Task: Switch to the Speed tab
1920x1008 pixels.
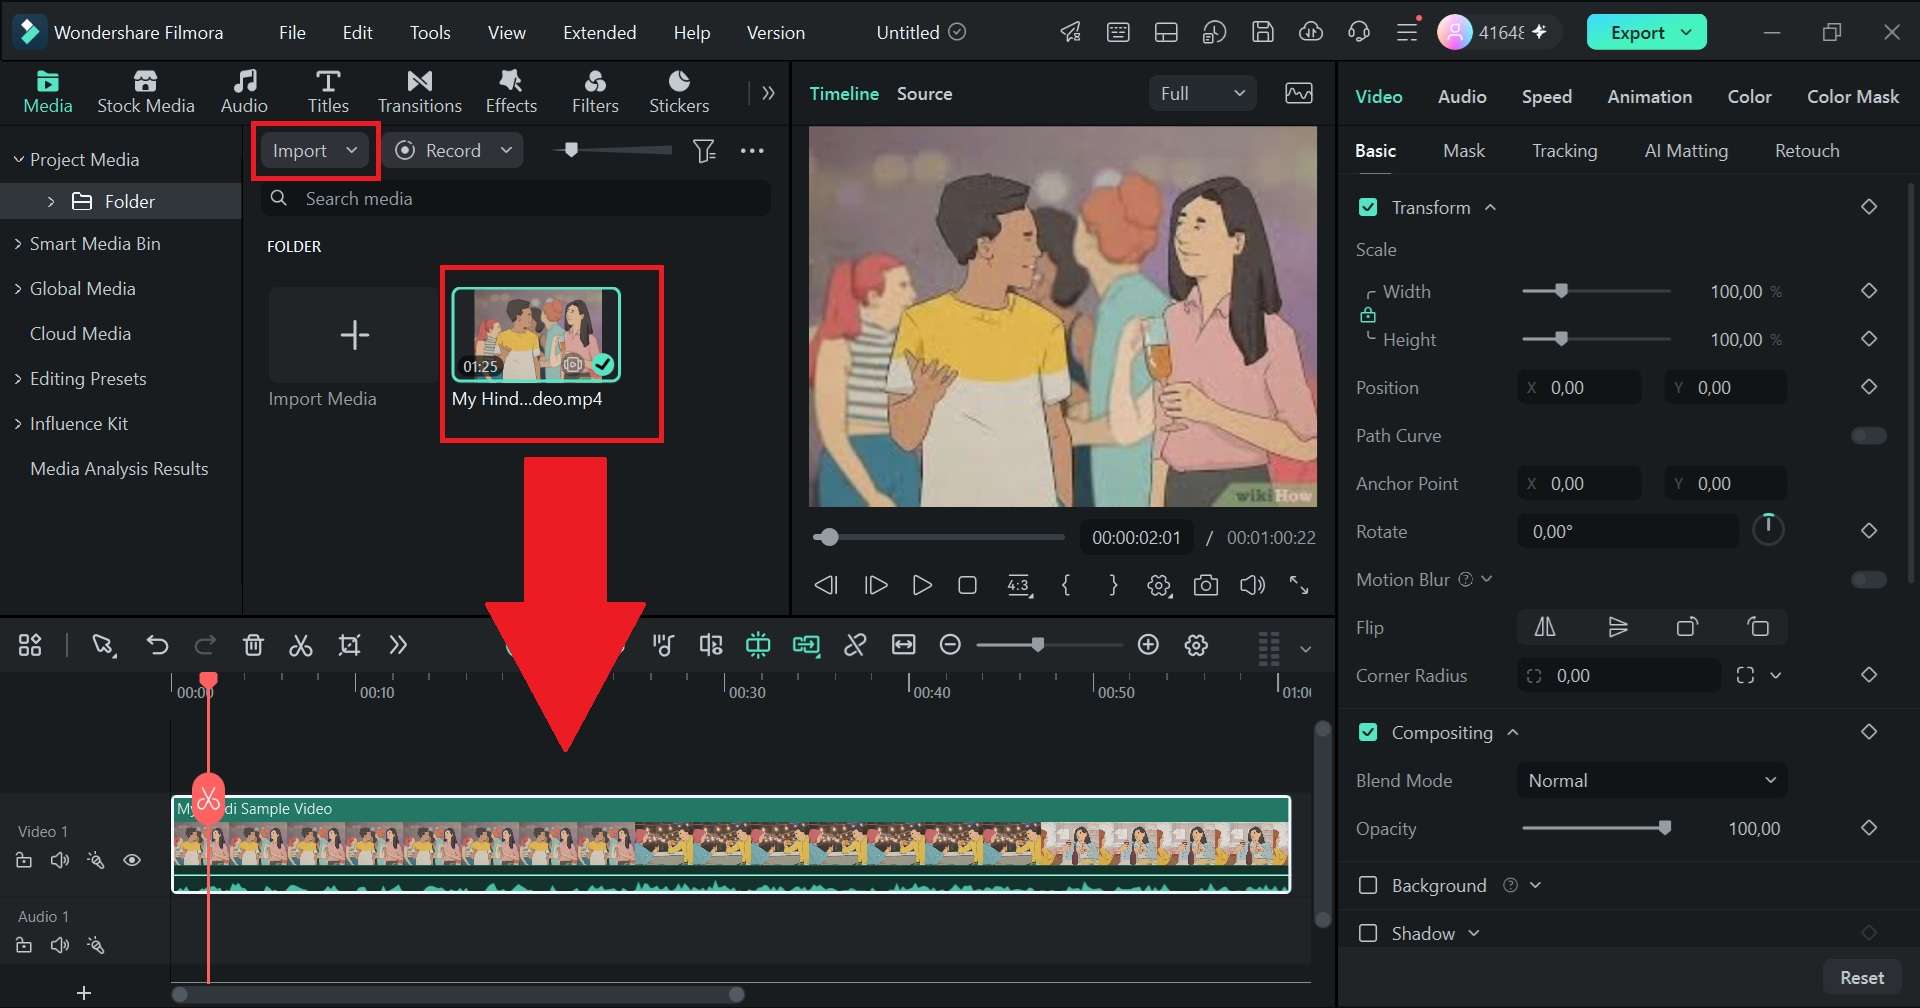Action: tap(1547, 96)
